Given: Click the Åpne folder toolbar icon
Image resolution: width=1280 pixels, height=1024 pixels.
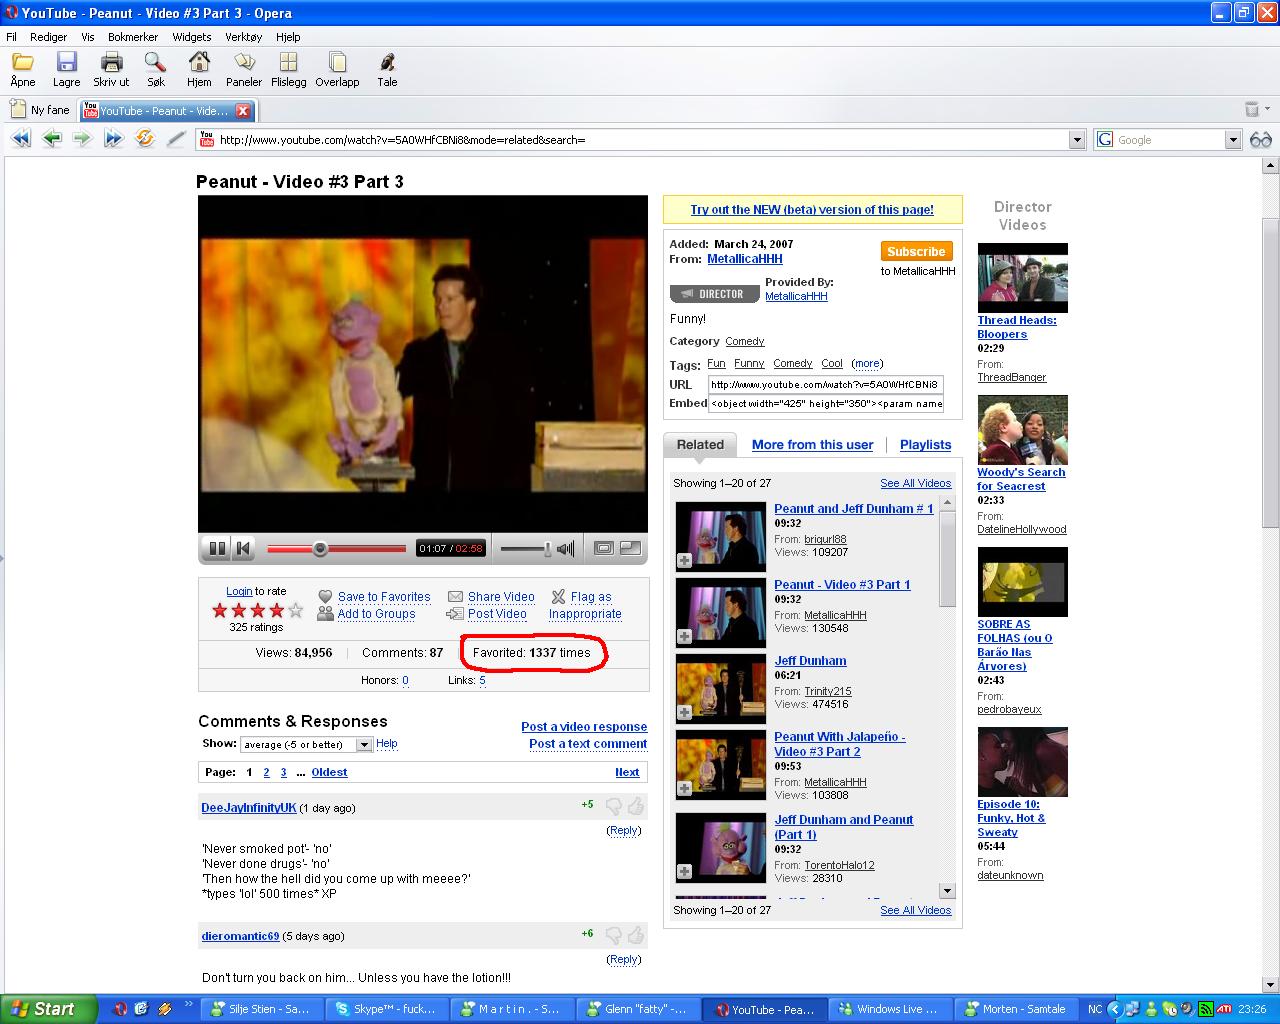Looking at the screenshot, I should tap(22, 62).
